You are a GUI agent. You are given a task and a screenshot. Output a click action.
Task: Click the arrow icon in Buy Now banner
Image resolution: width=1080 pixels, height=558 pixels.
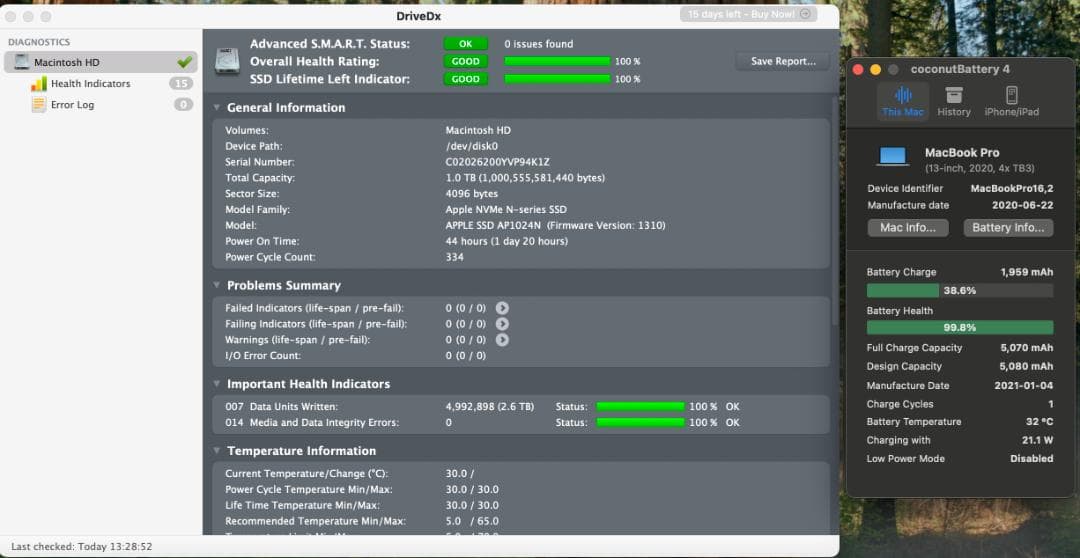click(x=804, y=14)
